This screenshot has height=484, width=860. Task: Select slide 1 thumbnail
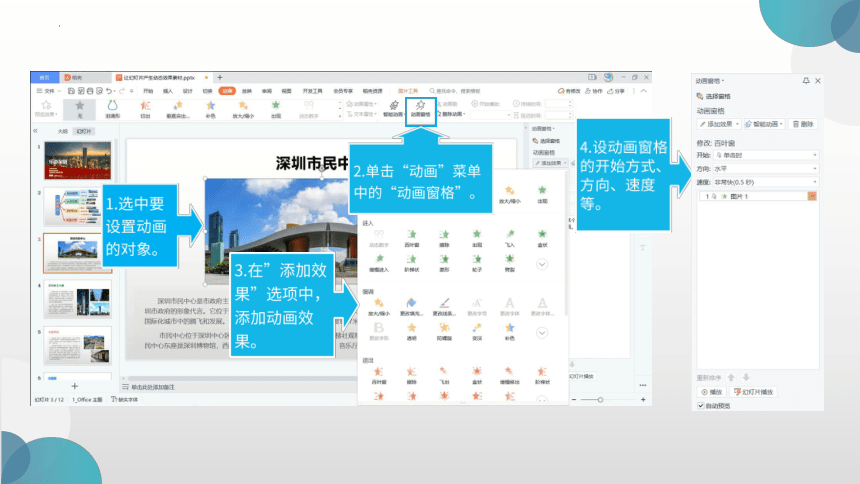(x=77, y=160)
